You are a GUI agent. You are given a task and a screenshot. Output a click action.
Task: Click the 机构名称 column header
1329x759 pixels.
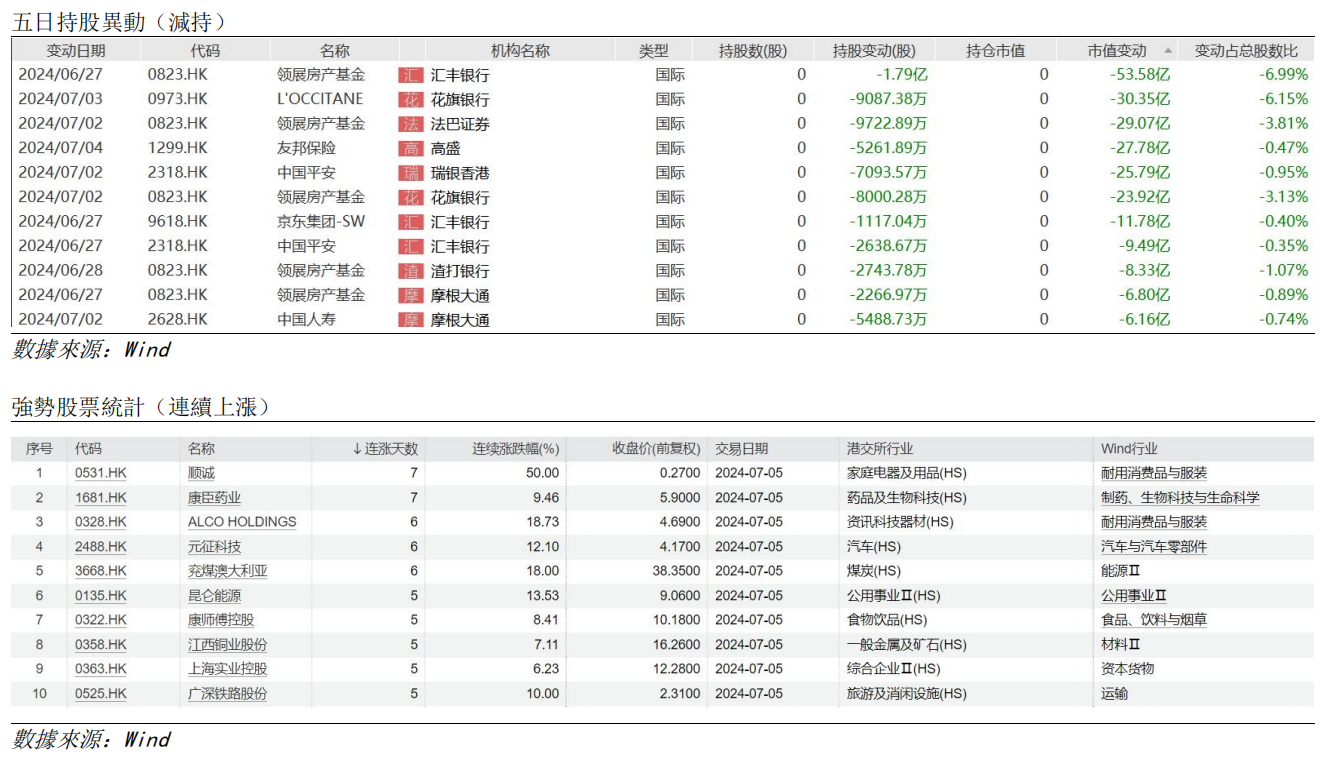point(520,50)
